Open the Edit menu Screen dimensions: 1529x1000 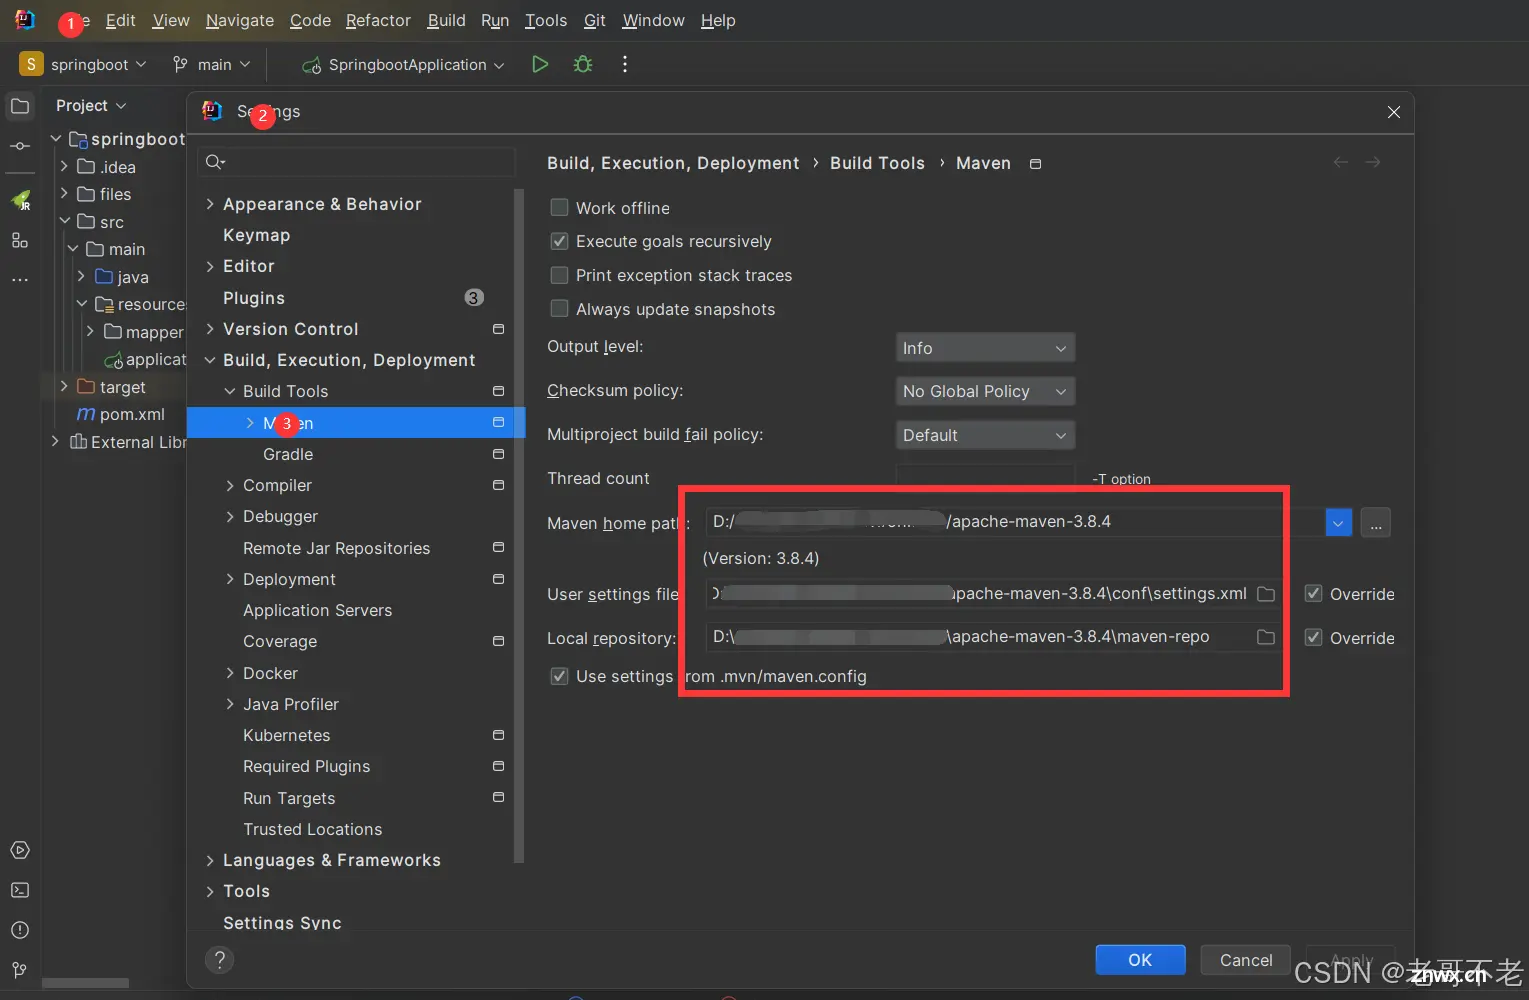[x=120, y=20]
